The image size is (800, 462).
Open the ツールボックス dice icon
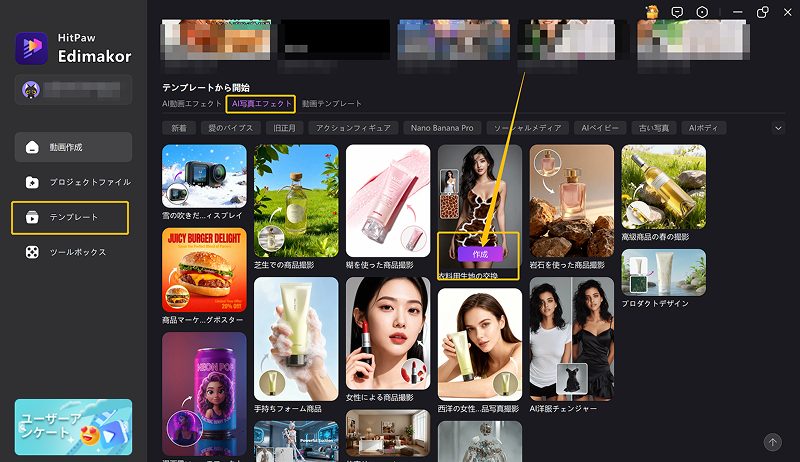point(32,252)
